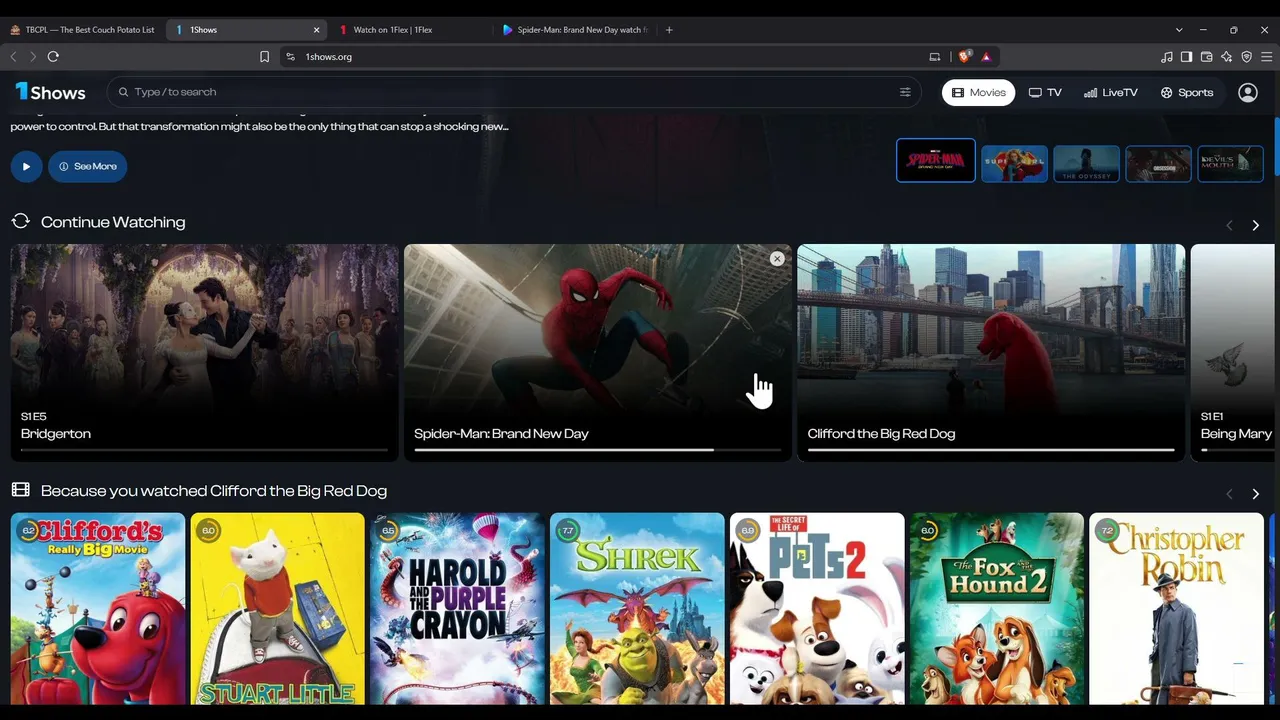
Task: Click the 1Shows logo in the header
Action: (x=50, y=92)
